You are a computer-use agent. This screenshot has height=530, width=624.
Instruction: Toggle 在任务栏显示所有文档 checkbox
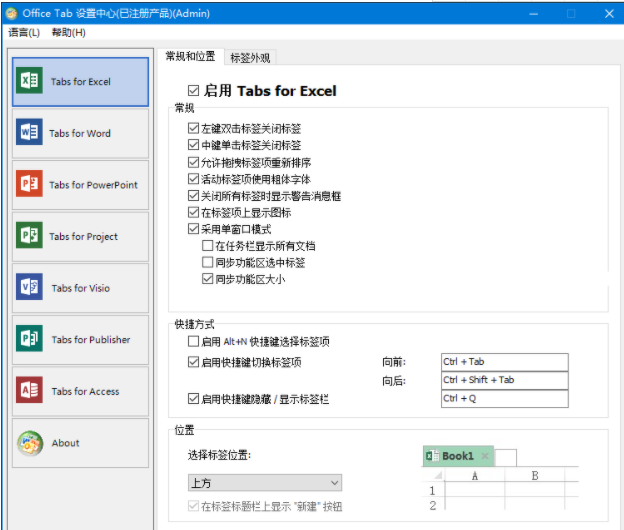(208, 246)
